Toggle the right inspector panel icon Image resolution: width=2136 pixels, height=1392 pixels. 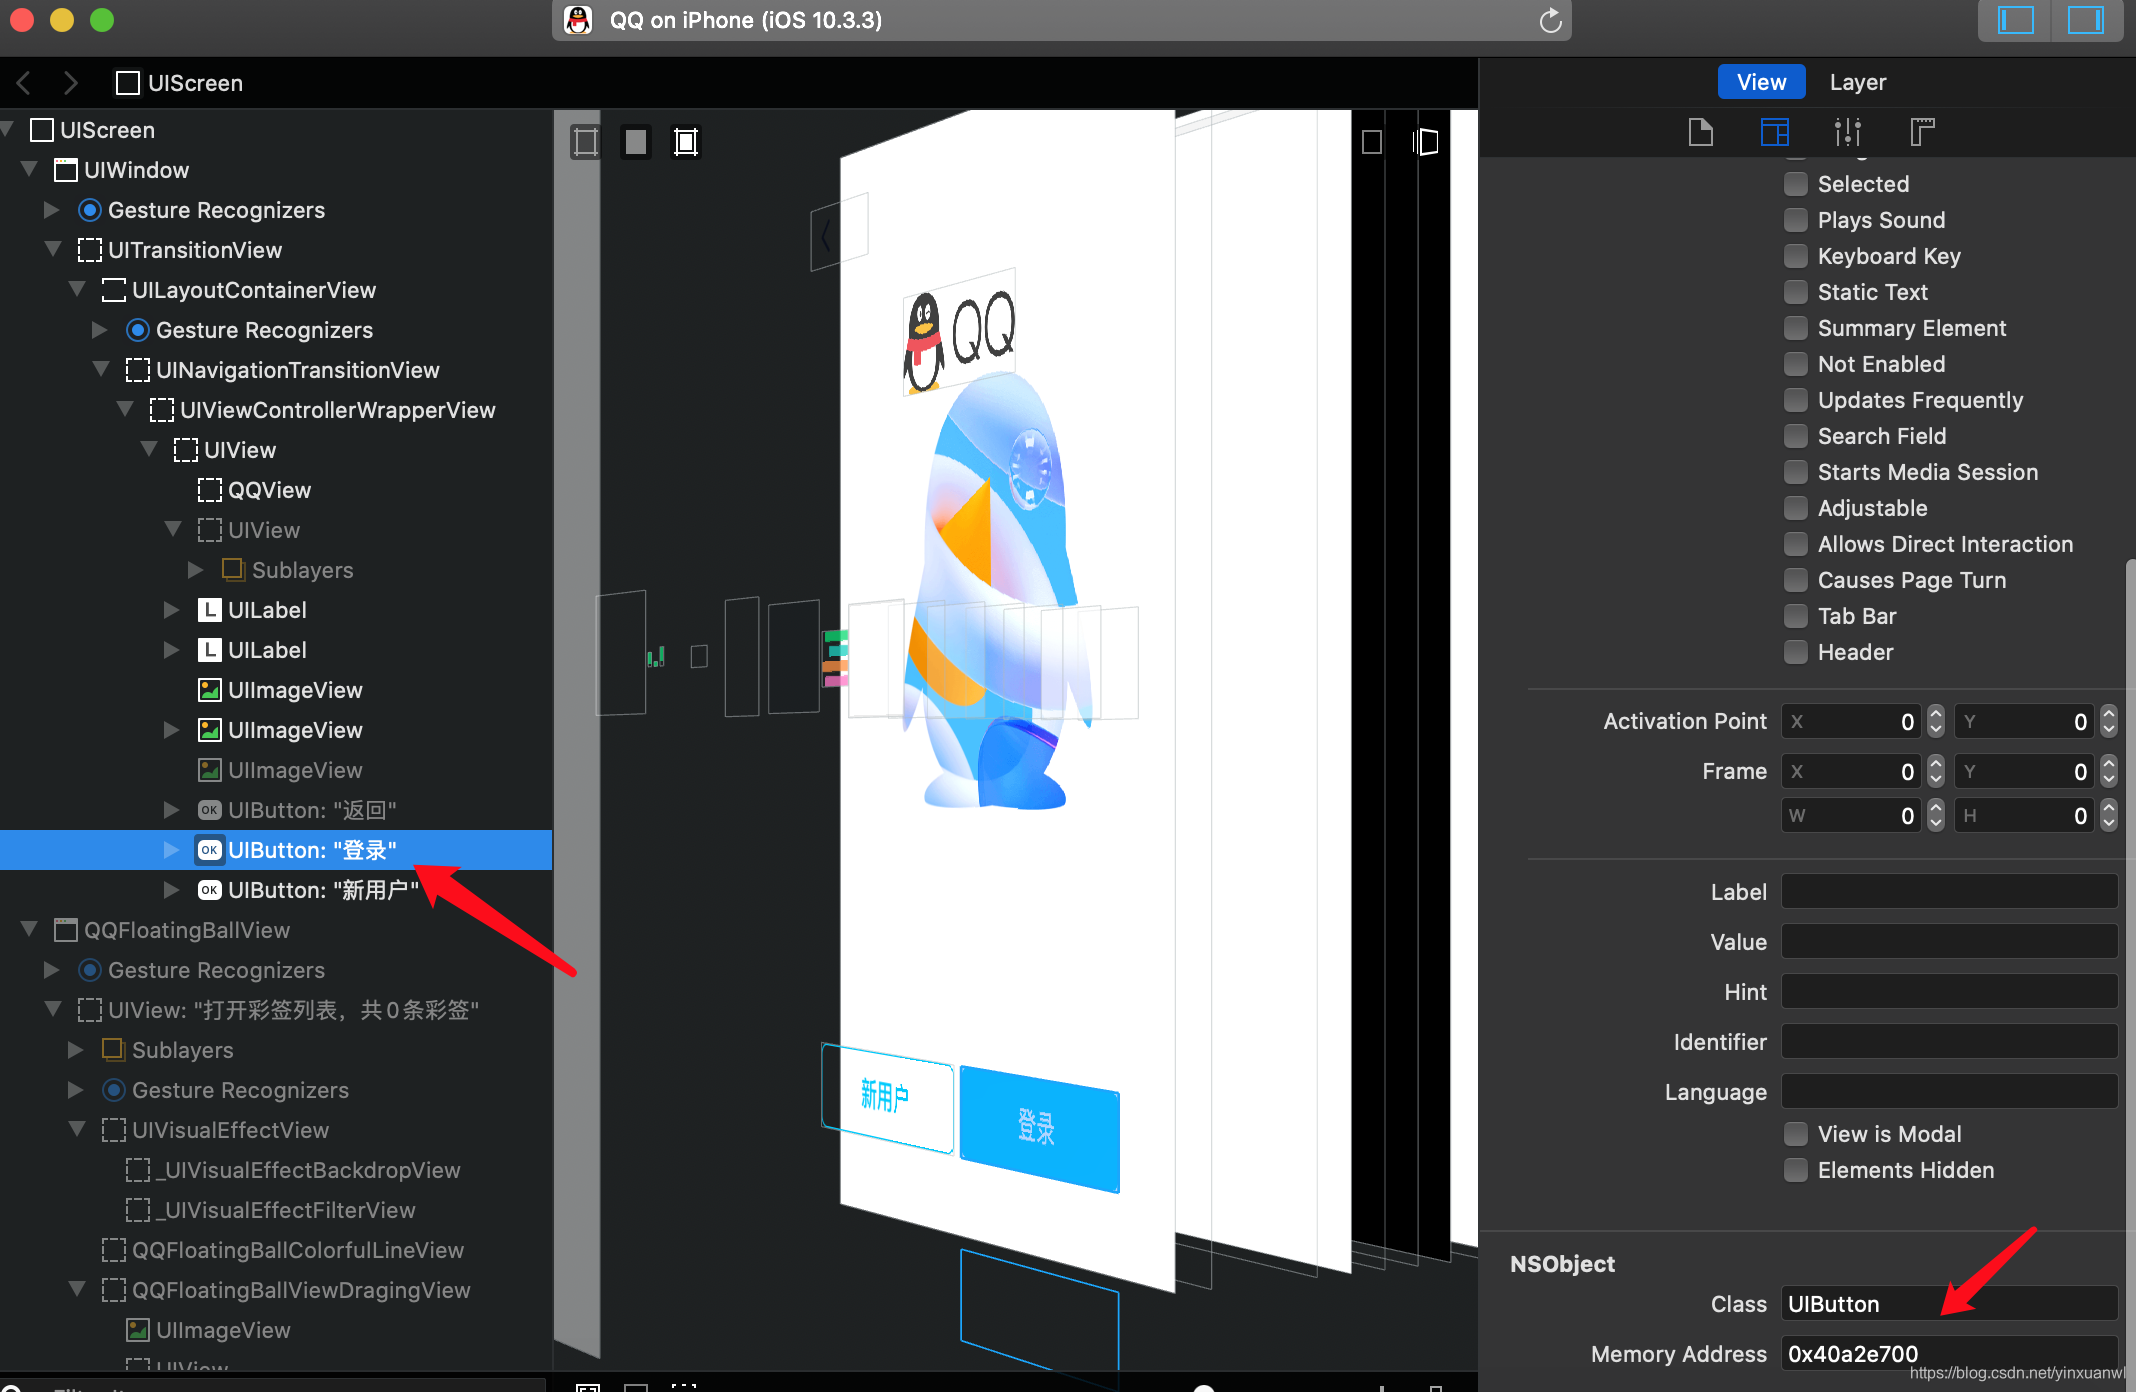(2086, 20)
